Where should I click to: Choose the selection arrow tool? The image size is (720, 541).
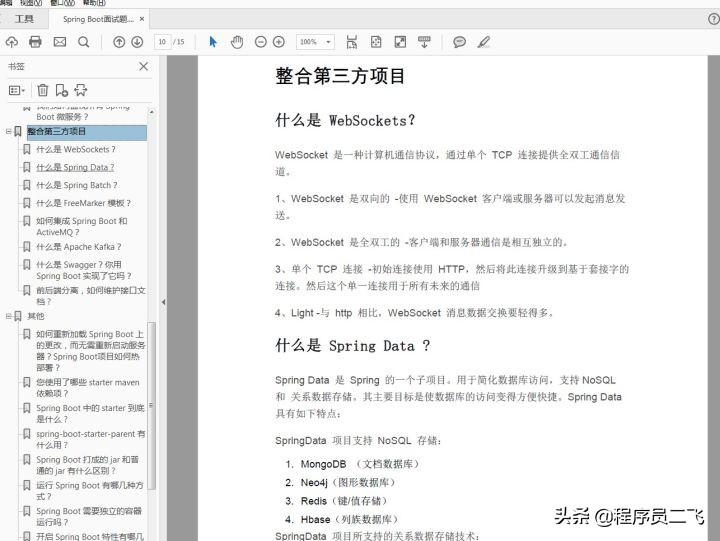tap(213, 42)
